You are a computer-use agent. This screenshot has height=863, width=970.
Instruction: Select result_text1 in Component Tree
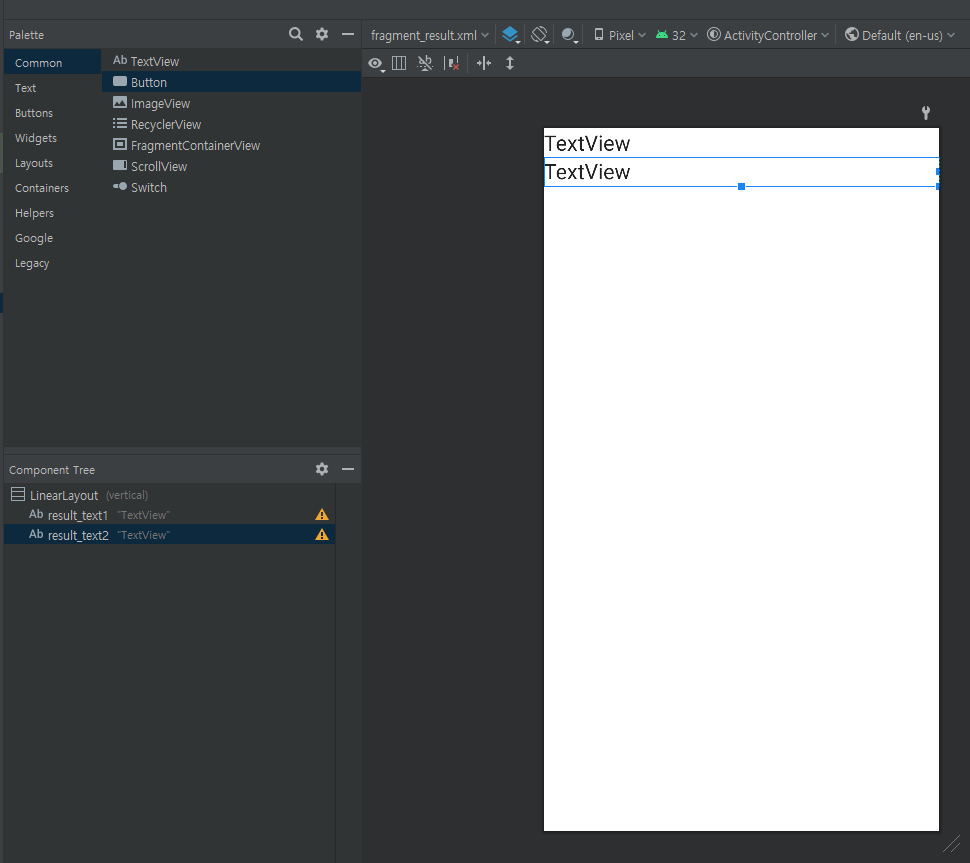coord(170,515)
